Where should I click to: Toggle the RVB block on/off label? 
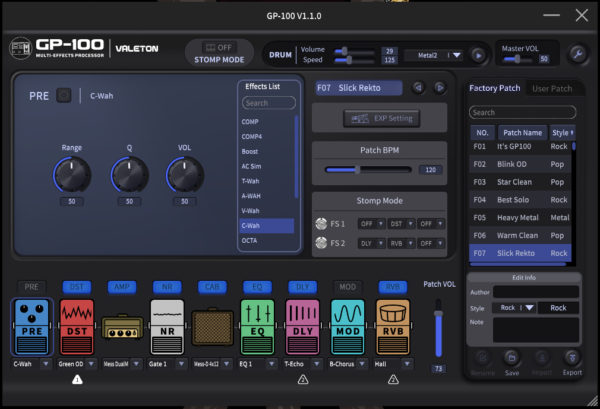pos(393,287)
